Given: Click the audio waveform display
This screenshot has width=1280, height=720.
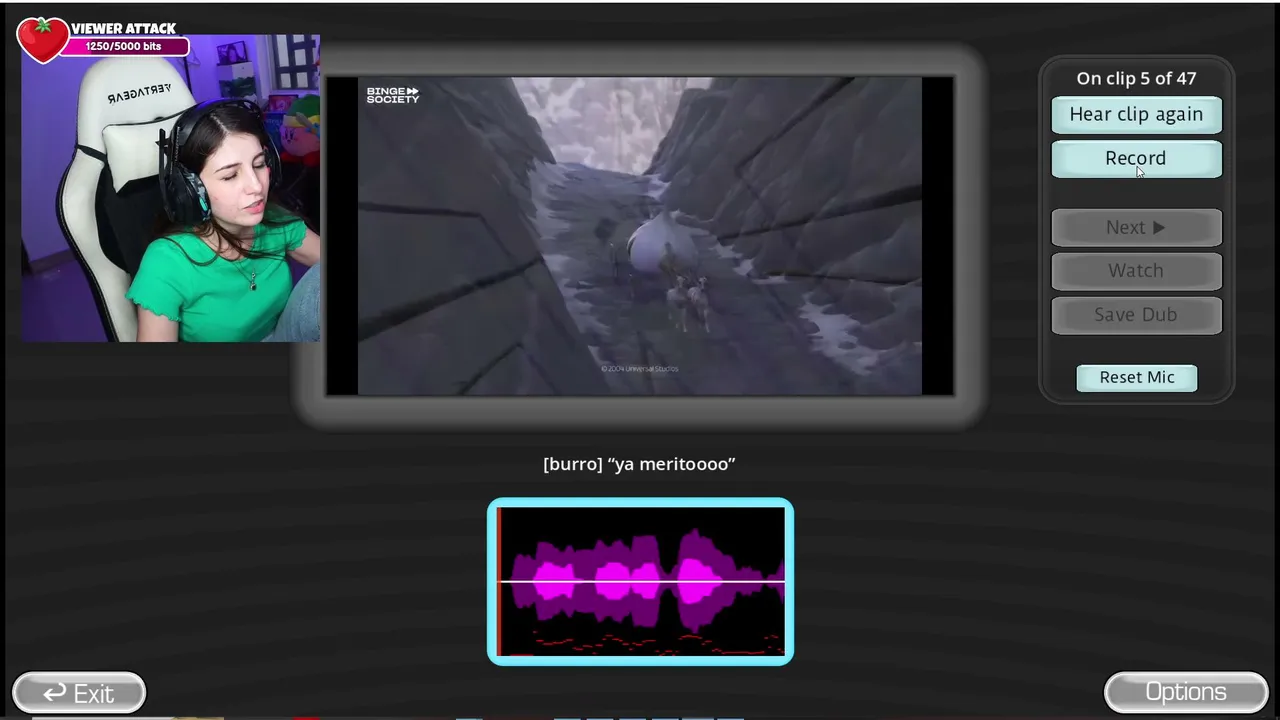Looking at the screenshot, I should [640, 581].
